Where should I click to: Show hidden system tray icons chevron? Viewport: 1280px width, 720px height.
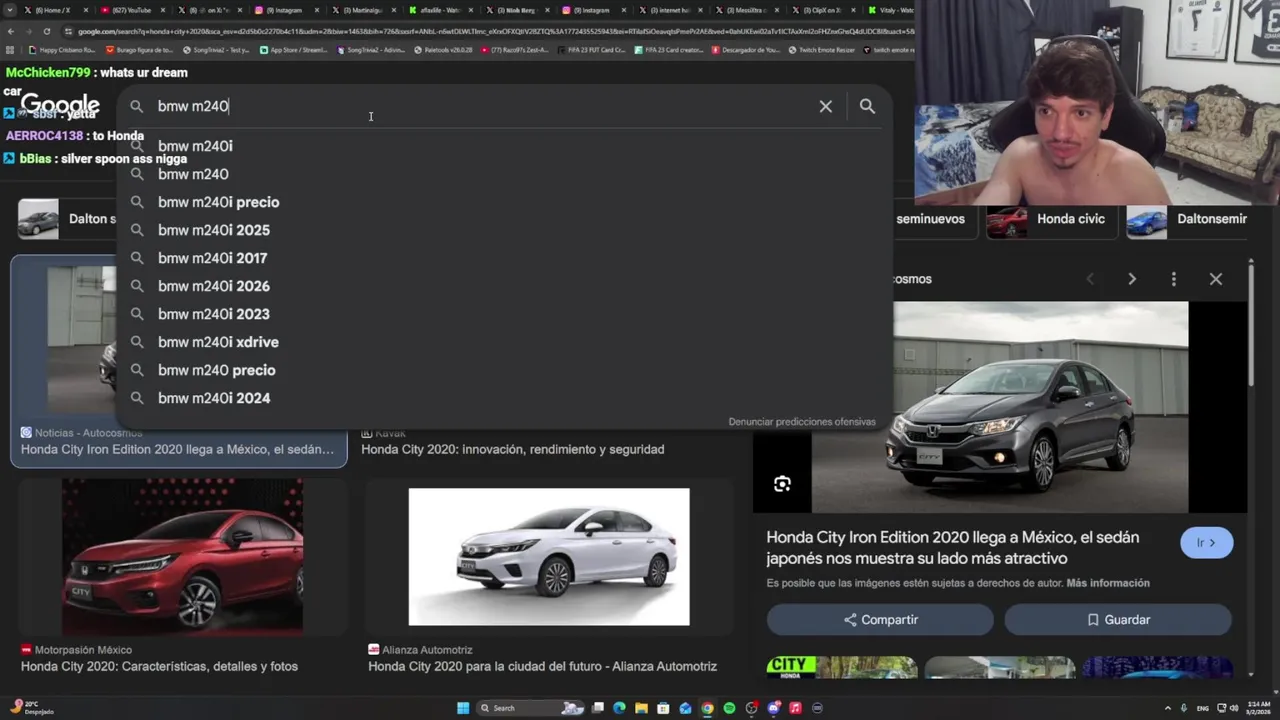(x=1167, y=708)
